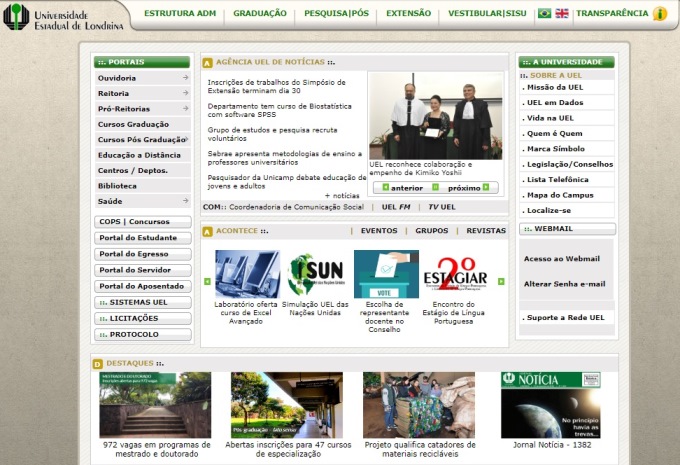The height and width of the screenshot is (465, 680).
Task: Open the yellow information icon
Action: (x=660, y=14)
